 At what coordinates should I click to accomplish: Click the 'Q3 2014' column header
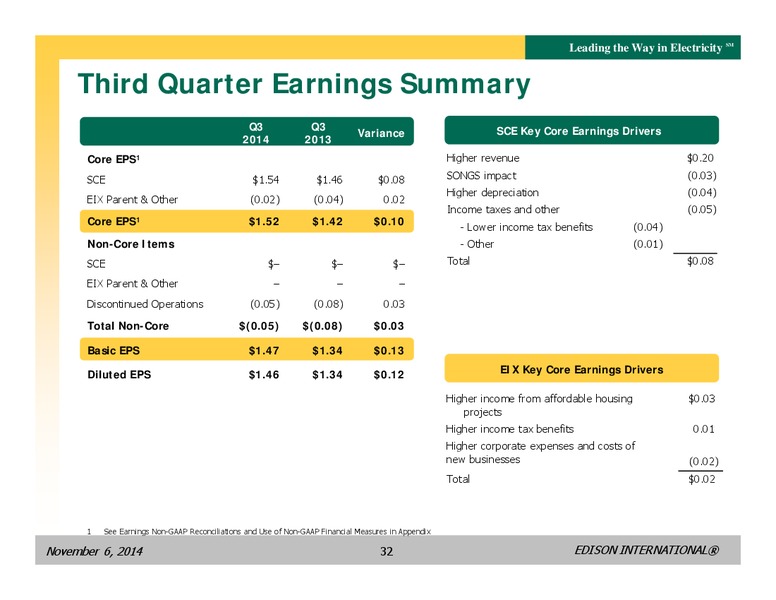coord(256,133)
